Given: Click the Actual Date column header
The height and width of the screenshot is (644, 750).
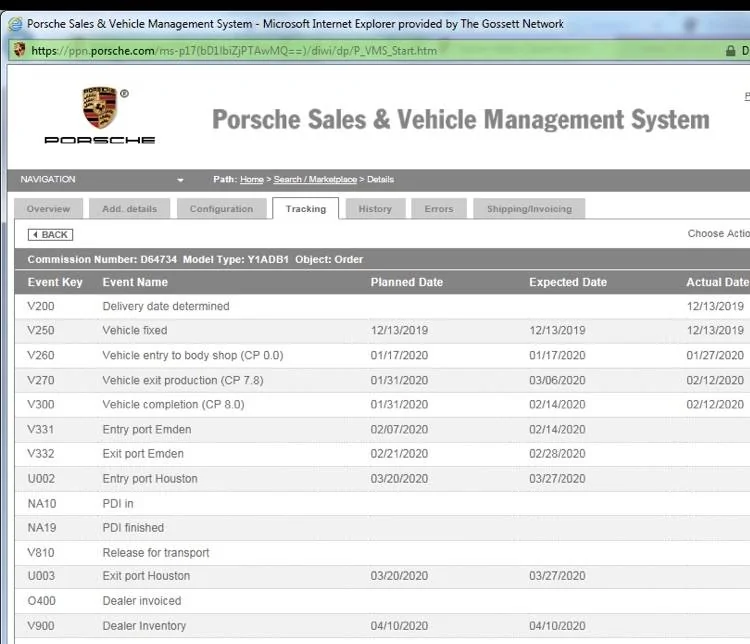Looking at the screenshot, I should point(717,282).
